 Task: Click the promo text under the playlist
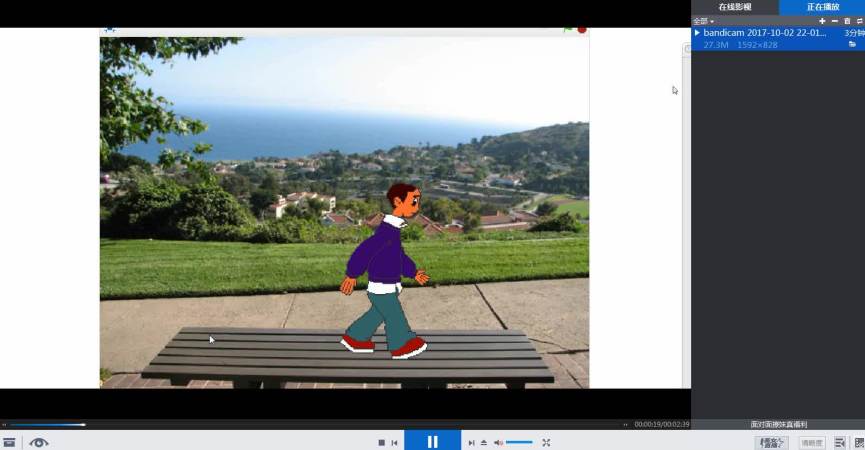(x=778, y=425)
